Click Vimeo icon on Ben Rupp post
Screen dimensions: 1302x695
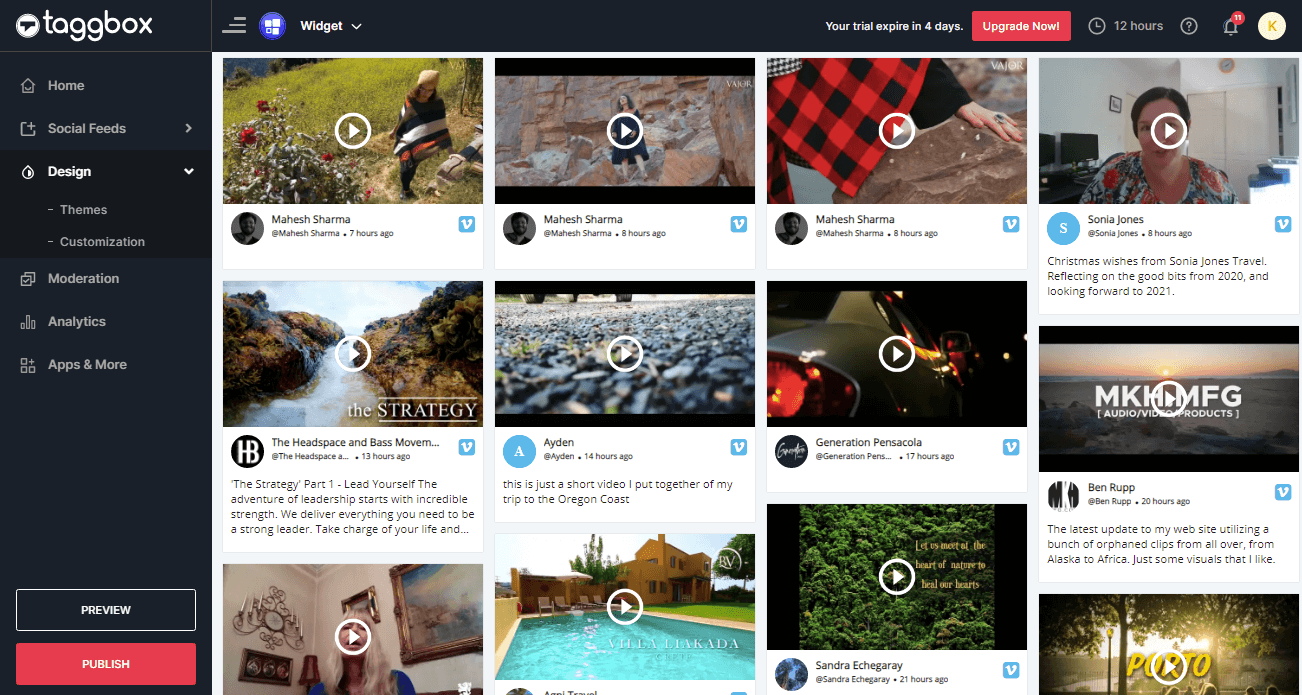pyautogui.click(x=1283, y=492)
